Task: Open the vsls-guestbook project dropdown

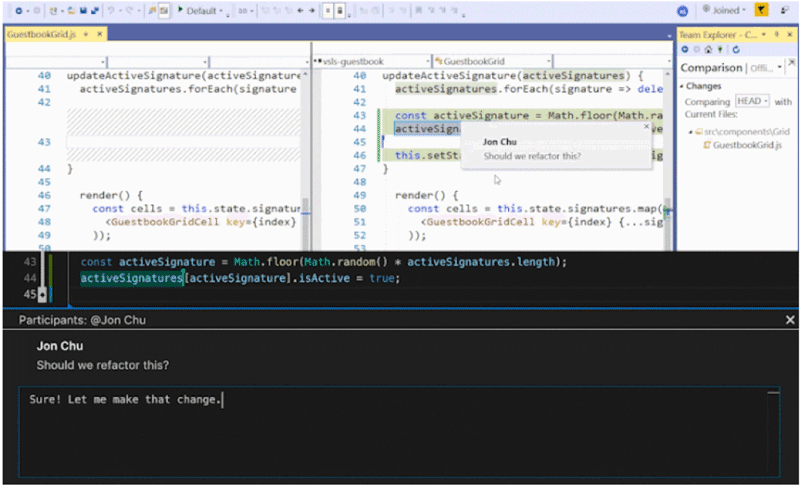Action: pyautogui.click(x=372, y=61)
